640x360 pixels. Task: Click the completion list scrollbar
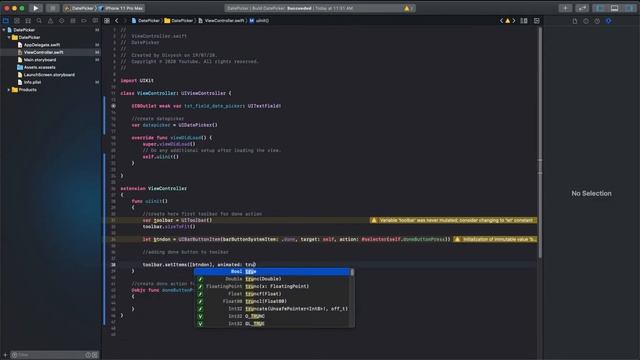(352, 272)
